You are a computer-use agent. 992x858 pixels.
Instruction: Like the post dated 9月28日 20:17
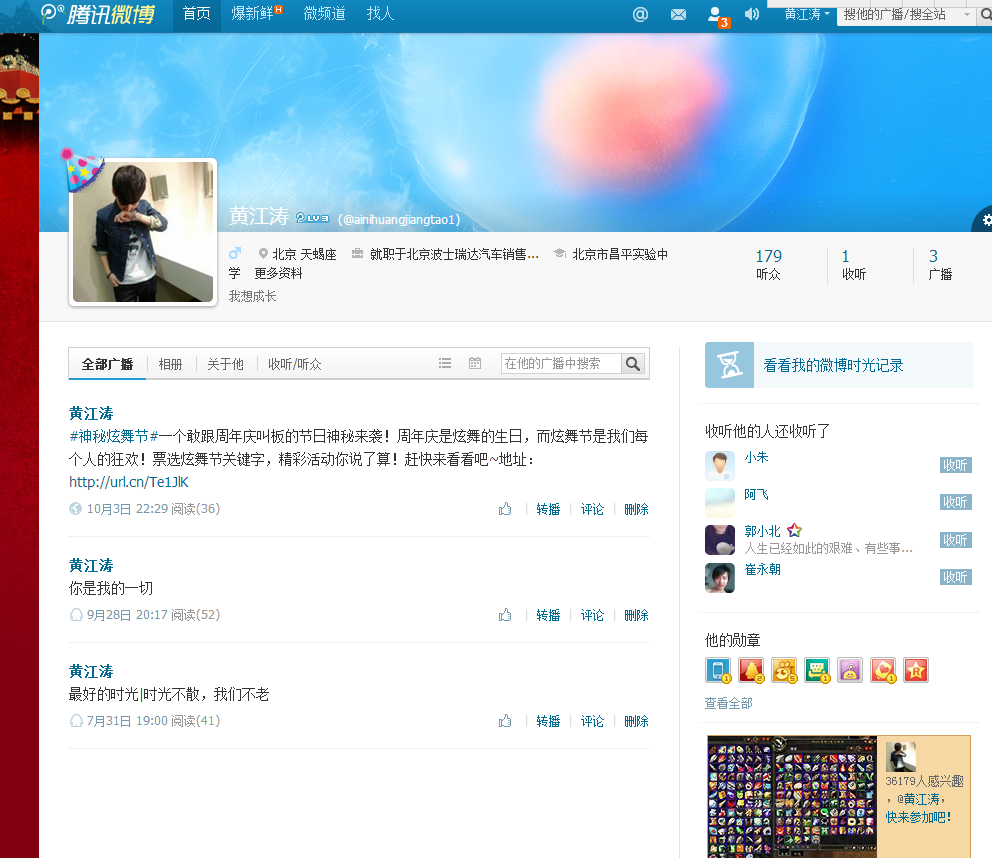(x=505, y=615)
